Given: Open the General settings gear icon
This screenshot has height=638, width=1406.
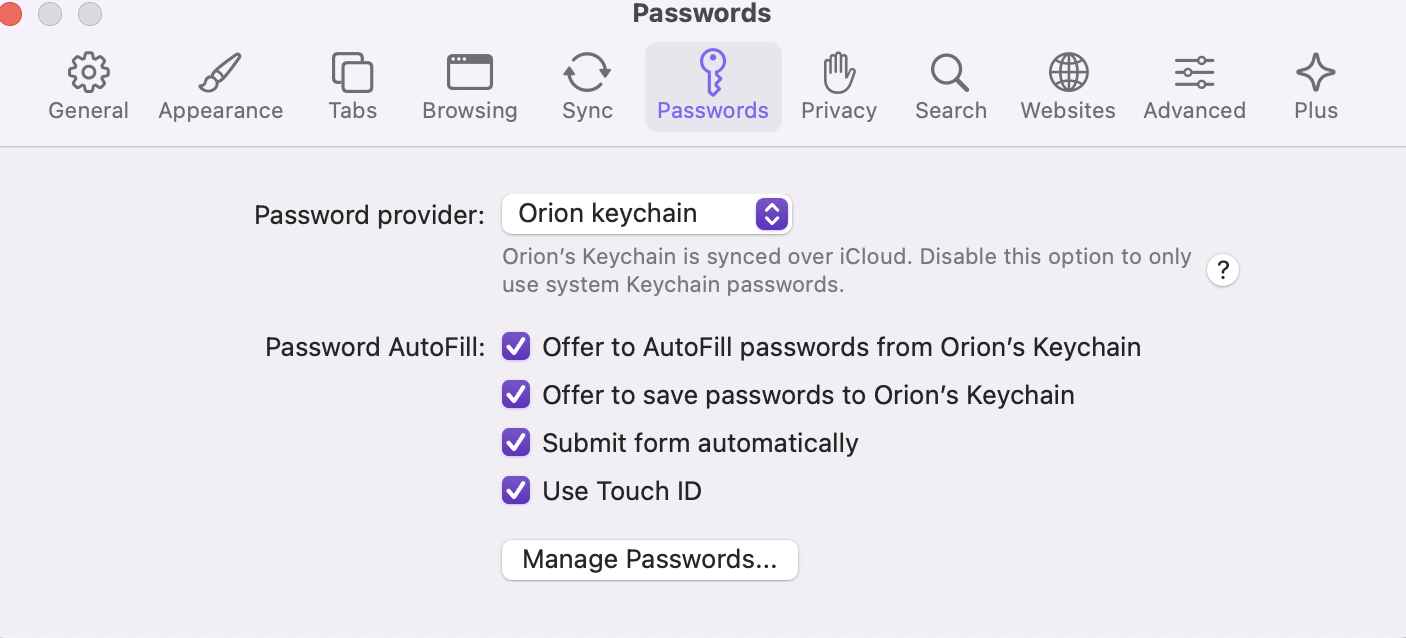Looking at the screenshot, I should pos(88,73).
